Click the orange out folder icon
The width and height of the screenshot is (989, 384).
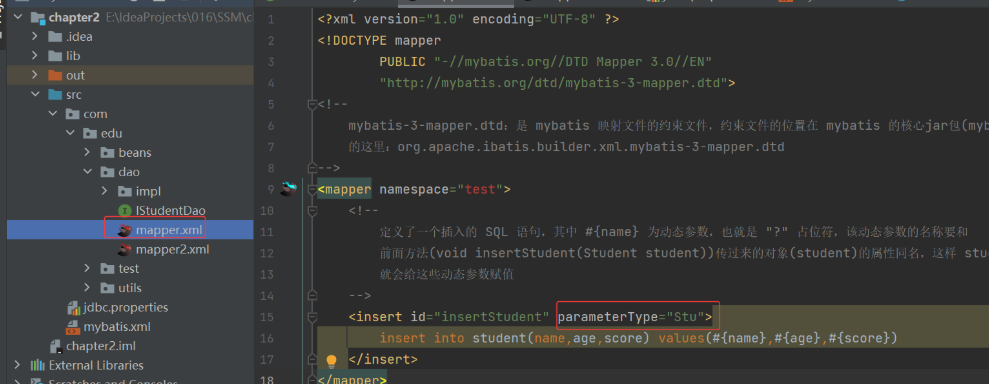[x=56, y=76]
